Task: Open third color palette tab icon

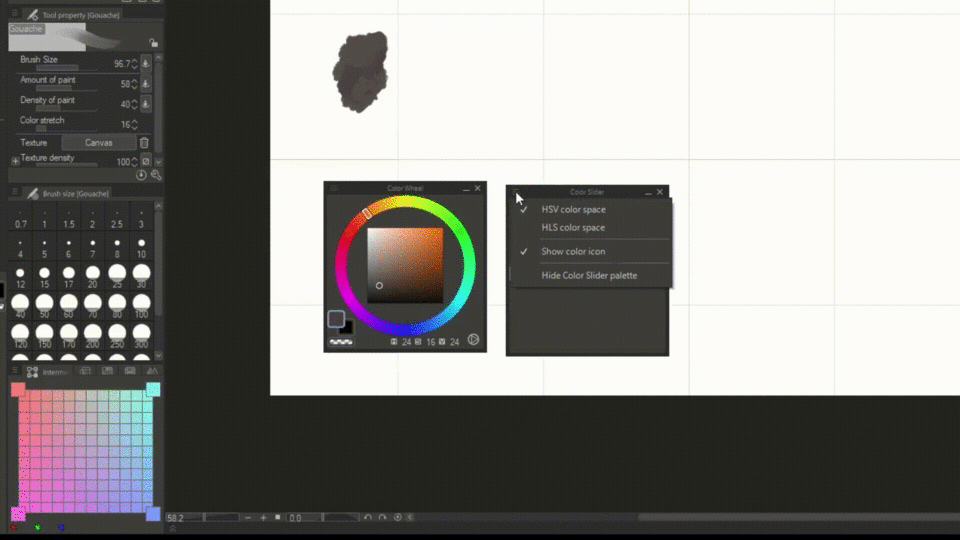Action: point(107,371)
